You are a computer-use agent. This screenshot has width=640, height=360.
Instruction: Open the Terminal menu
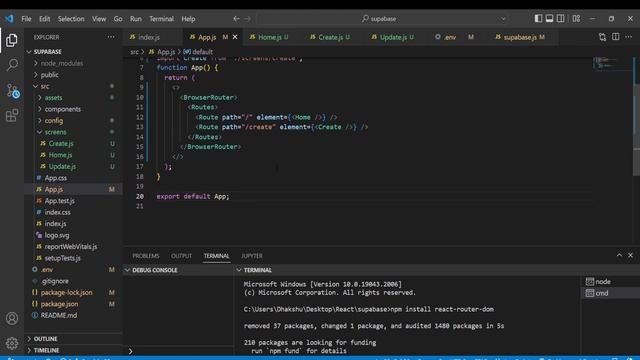point(161,19)
